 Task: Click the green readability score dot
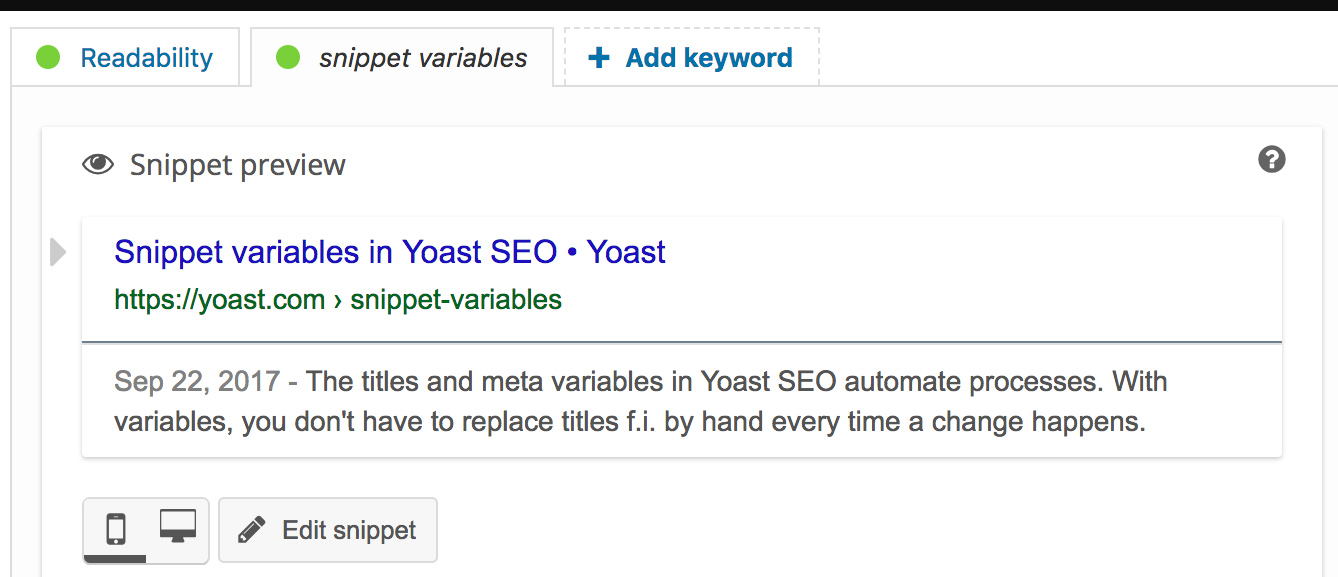(x=48, y=58)
